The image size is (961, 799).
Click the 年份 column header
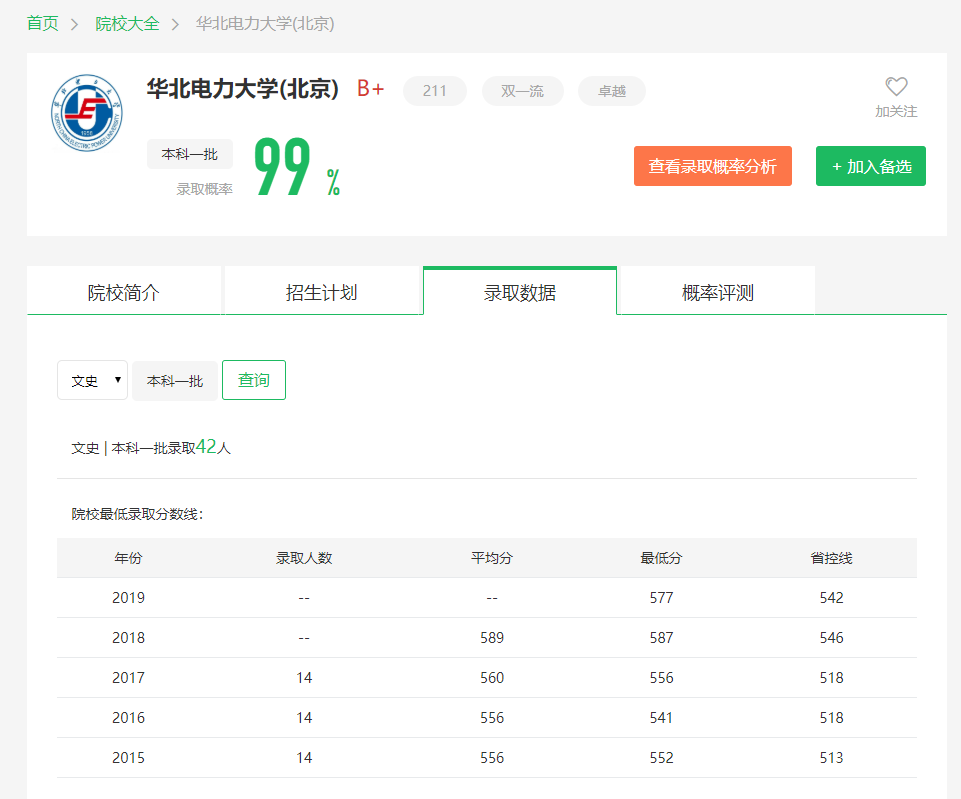(x=128, y=558)
